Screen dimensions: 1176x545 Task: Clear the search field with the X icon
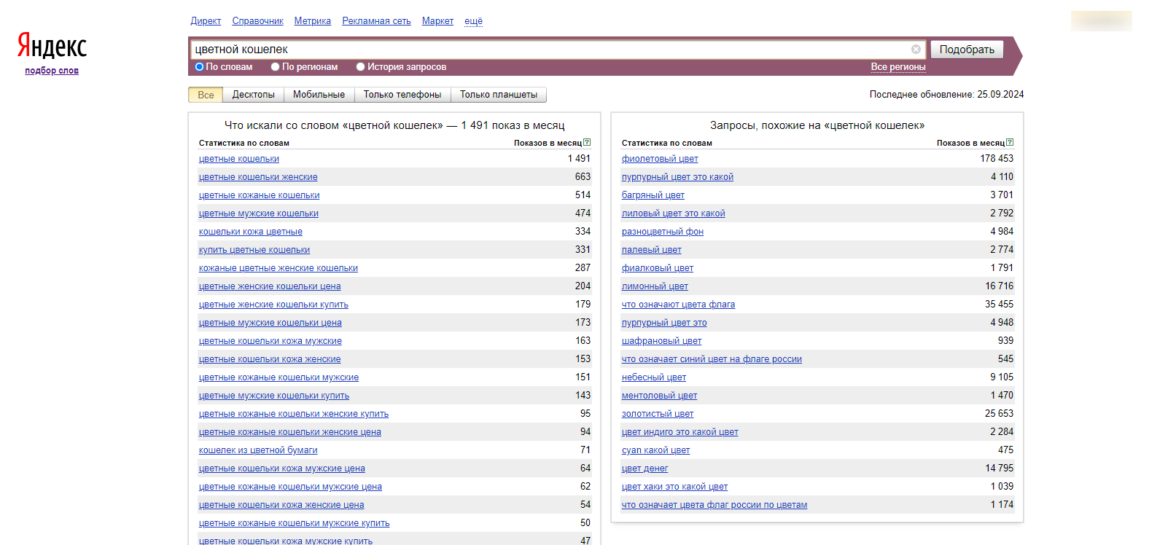pos(916,49)
